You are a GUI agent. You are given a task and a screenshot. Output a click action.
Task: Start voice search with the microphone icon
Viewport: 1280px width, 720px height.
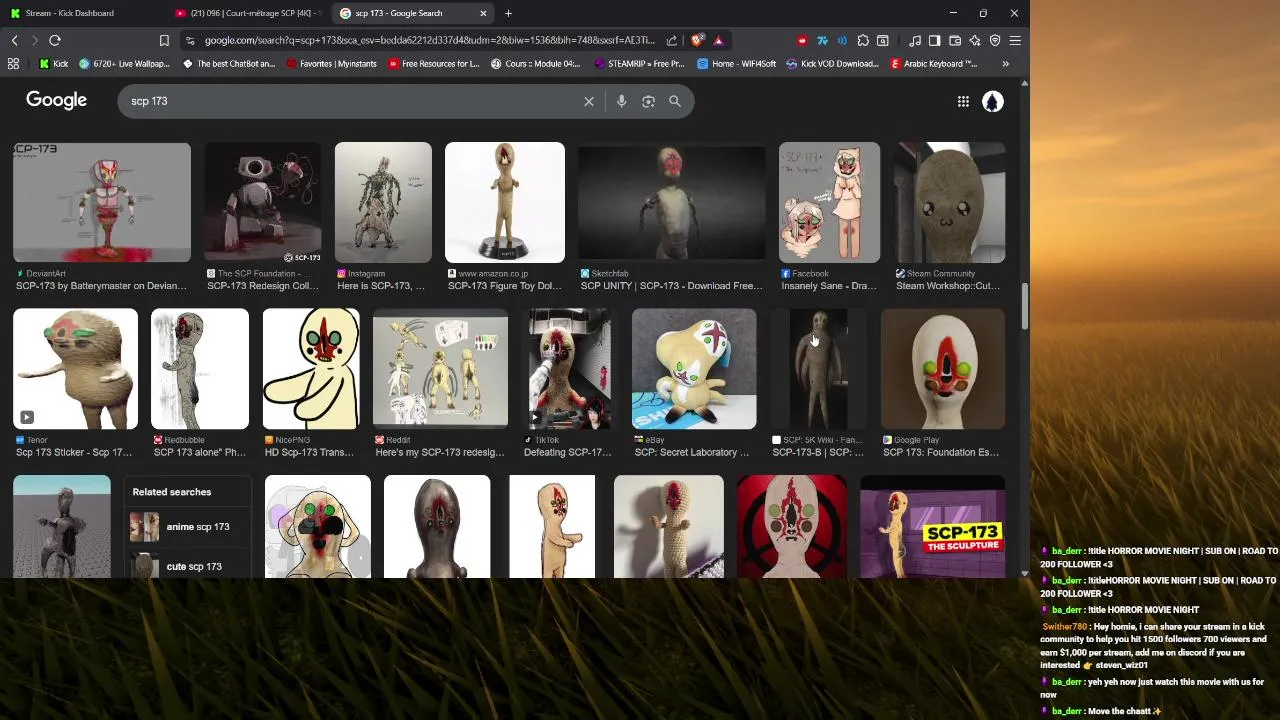tap(621, 101)
